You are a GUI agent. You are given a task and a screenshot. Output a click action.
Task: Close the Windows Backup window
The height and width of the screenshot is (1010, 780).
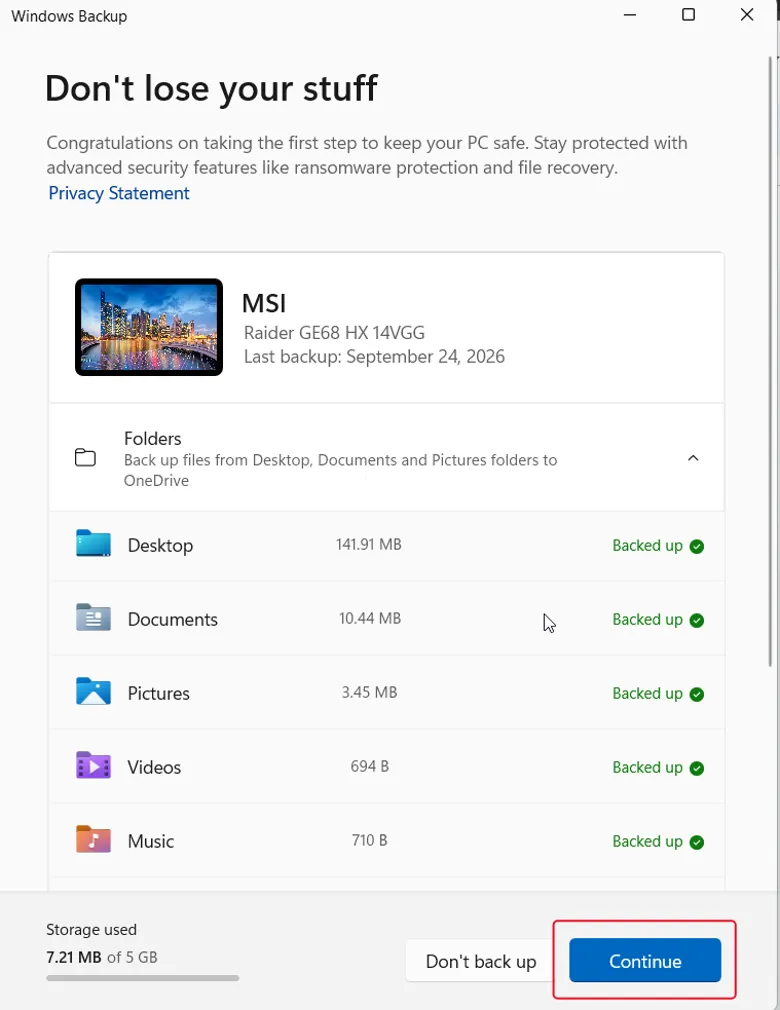(x=747, y=15)
